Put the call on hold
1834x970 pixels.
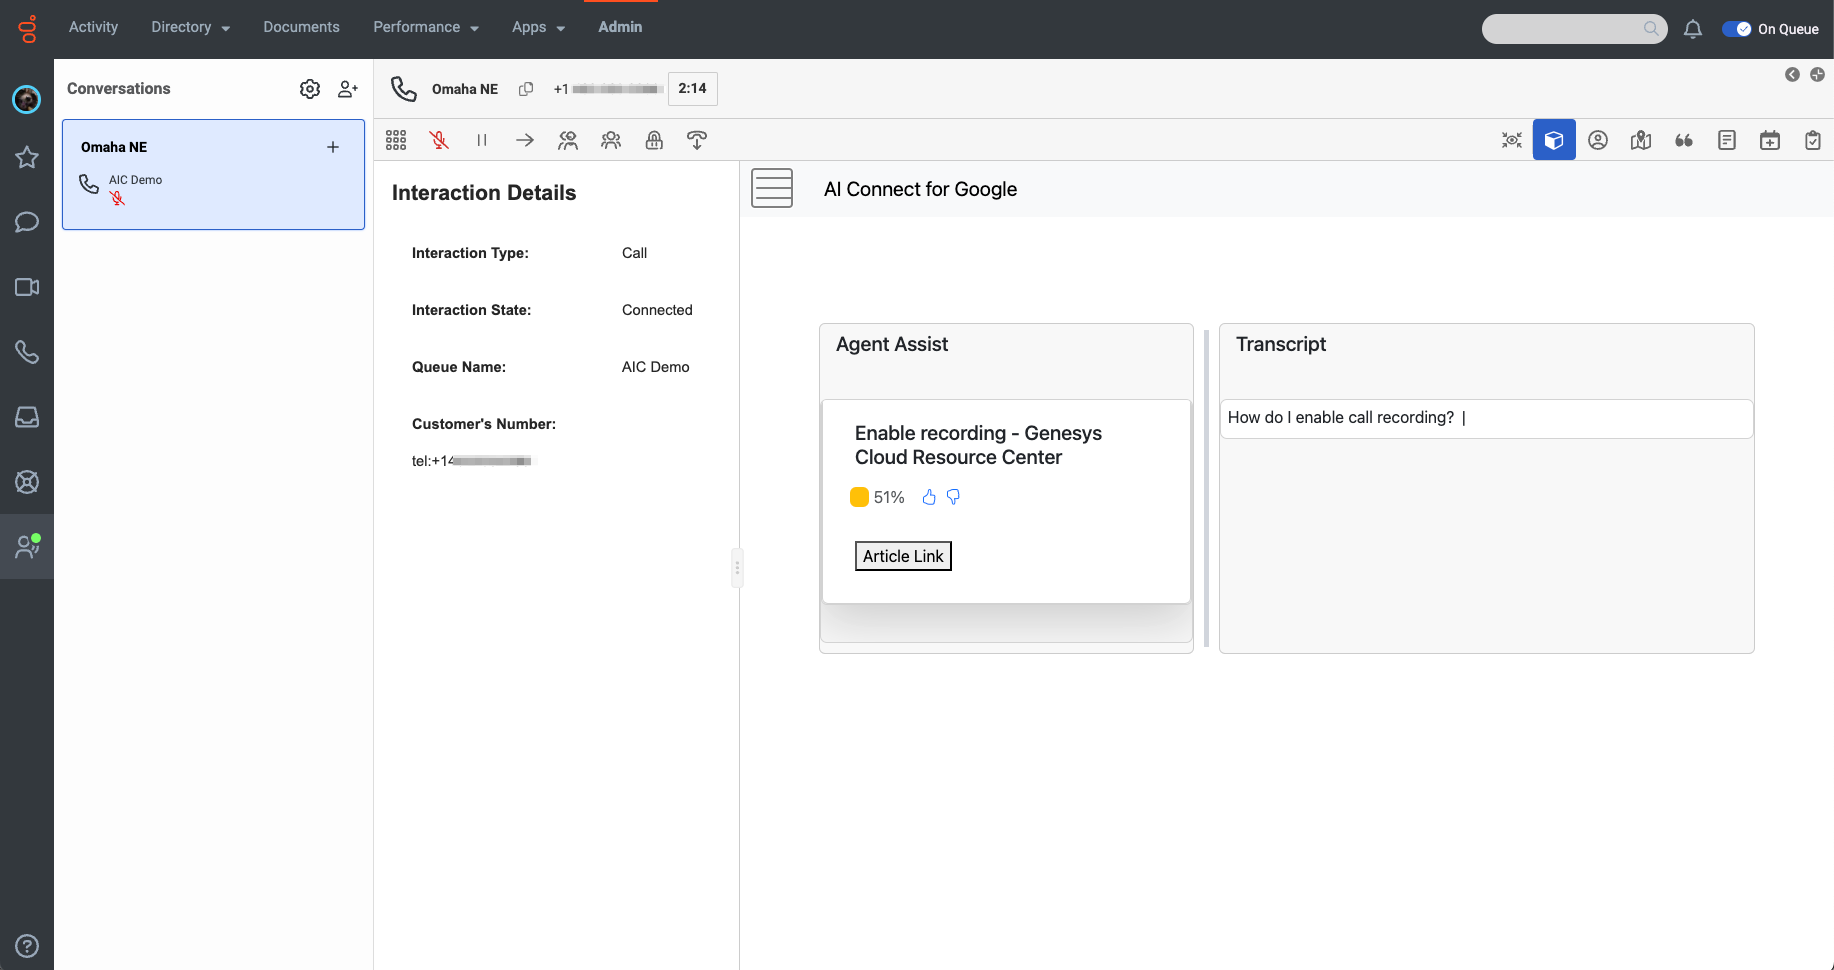(x=482, y=140)
